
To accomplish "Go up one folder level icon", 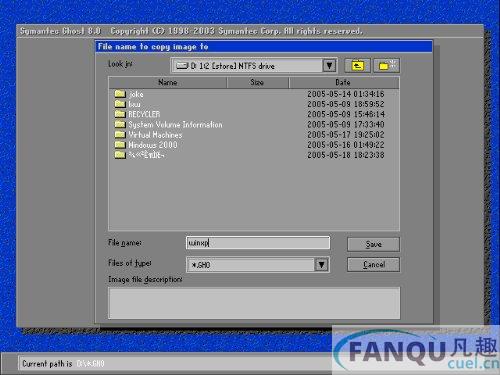I will (x=357, y=65).
